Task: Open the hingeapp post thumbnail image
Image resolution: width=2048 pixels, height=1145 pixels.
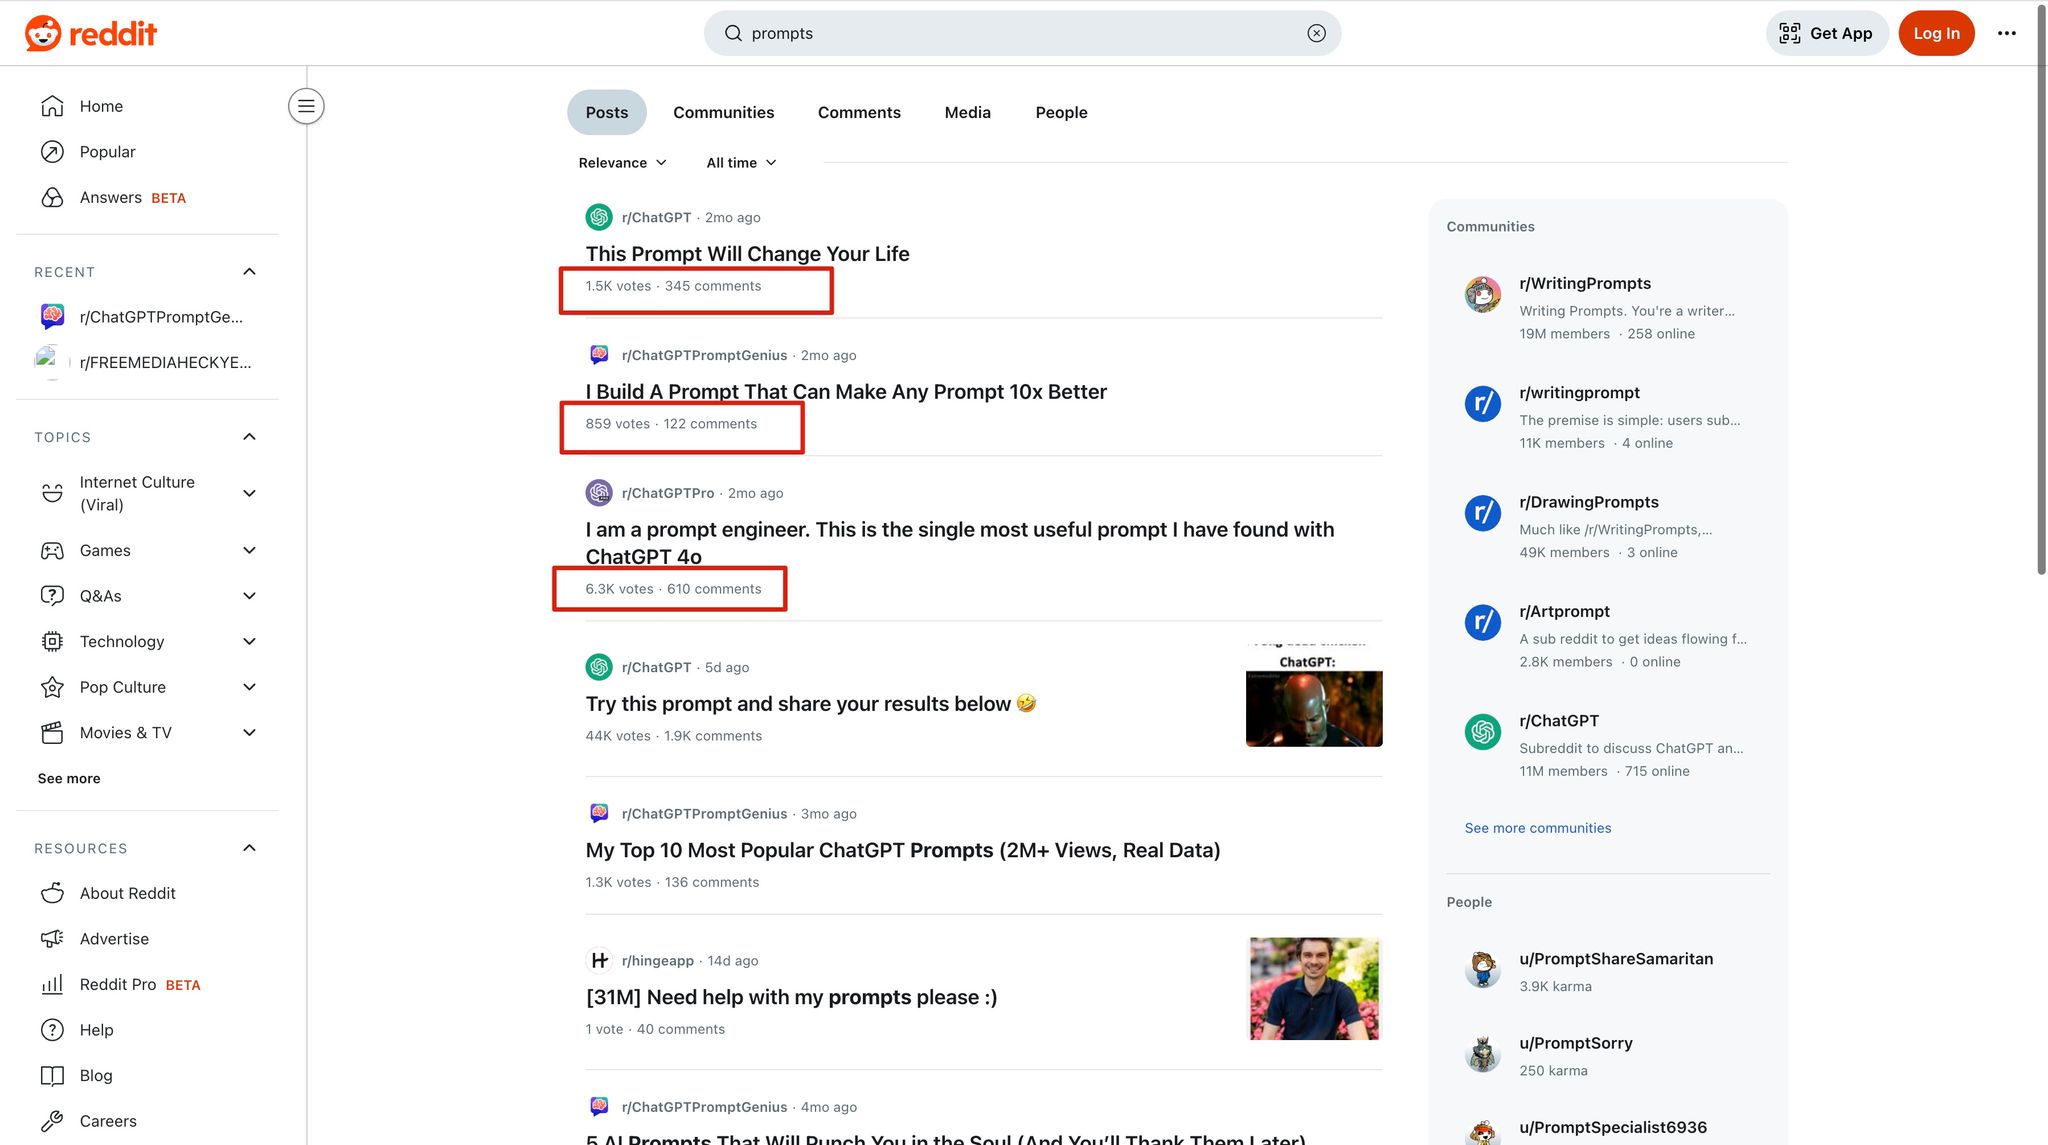Action: pyautogui.click(x=1314, y=988)
